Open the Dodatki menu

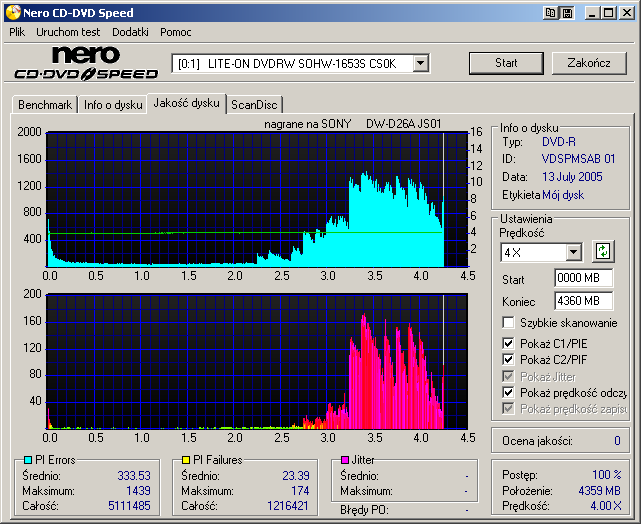tap(130, 32)
